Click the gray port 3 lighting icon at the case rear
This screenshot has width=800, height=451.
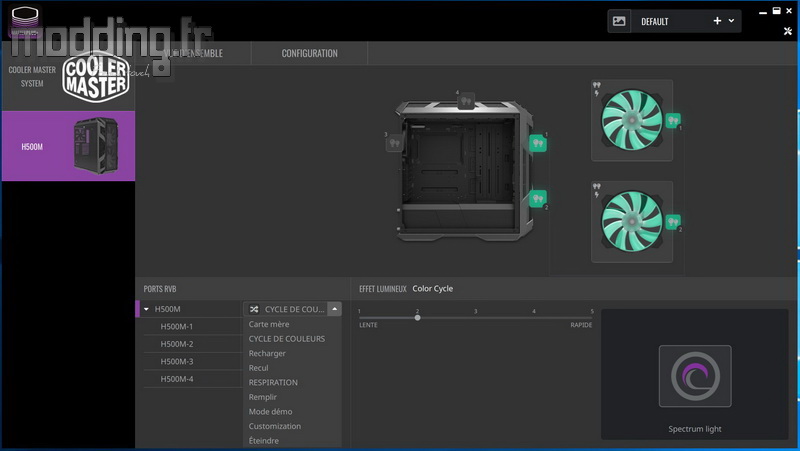pyautogui.click(x=394, y=143)
